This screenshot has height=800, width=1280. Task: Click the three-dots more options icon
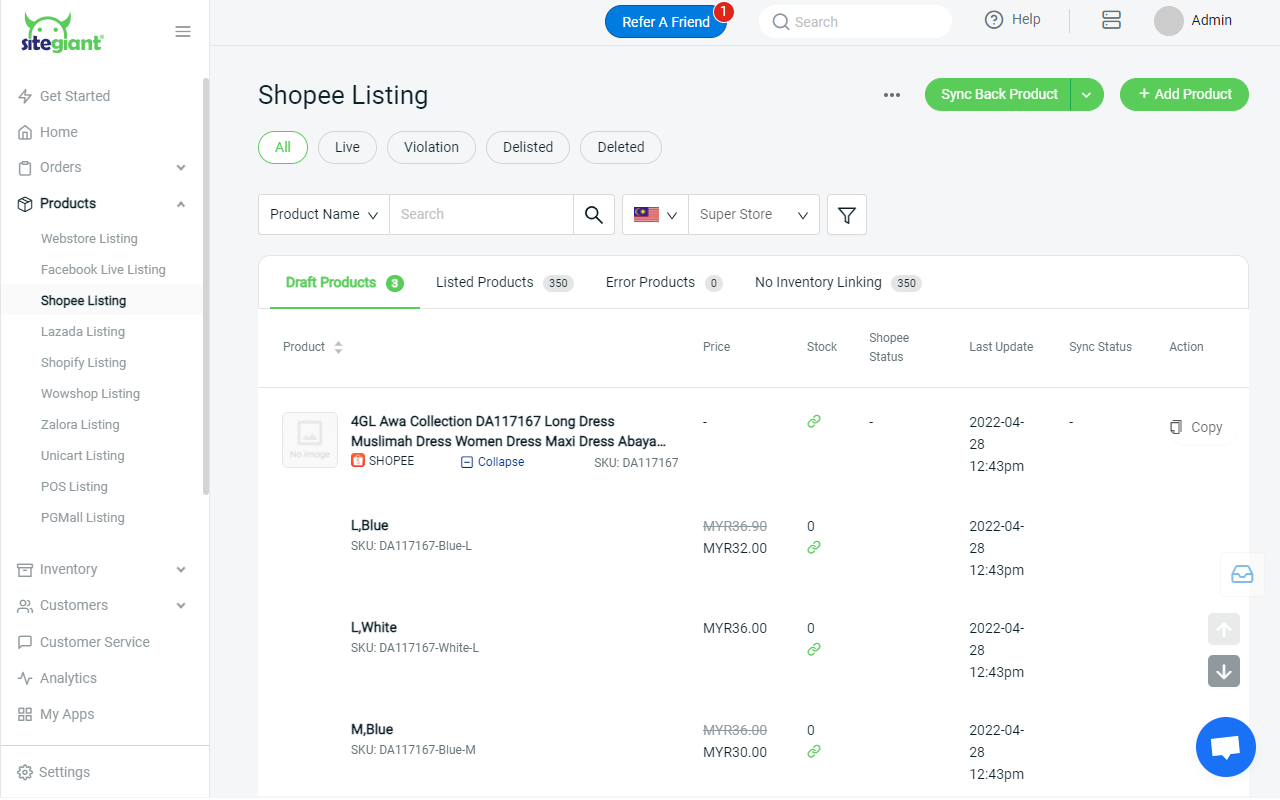click(x=892, y=95)
